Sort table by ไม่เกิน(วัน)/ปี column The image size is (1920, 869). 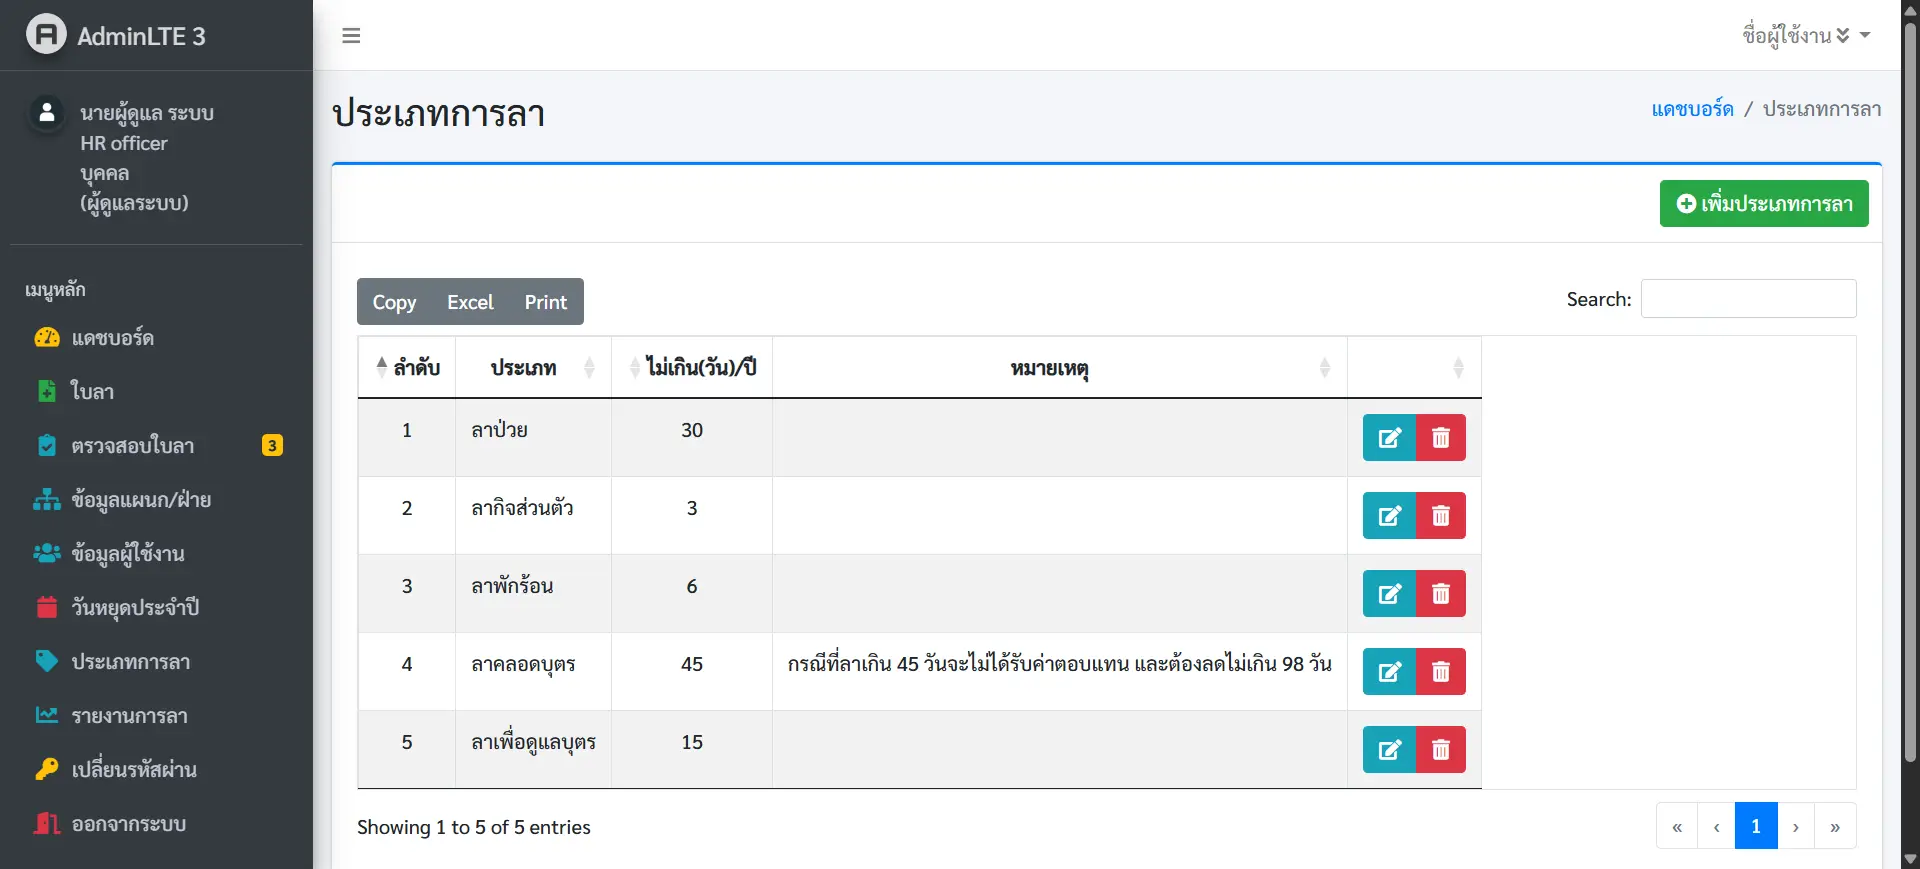coord(692,367)
